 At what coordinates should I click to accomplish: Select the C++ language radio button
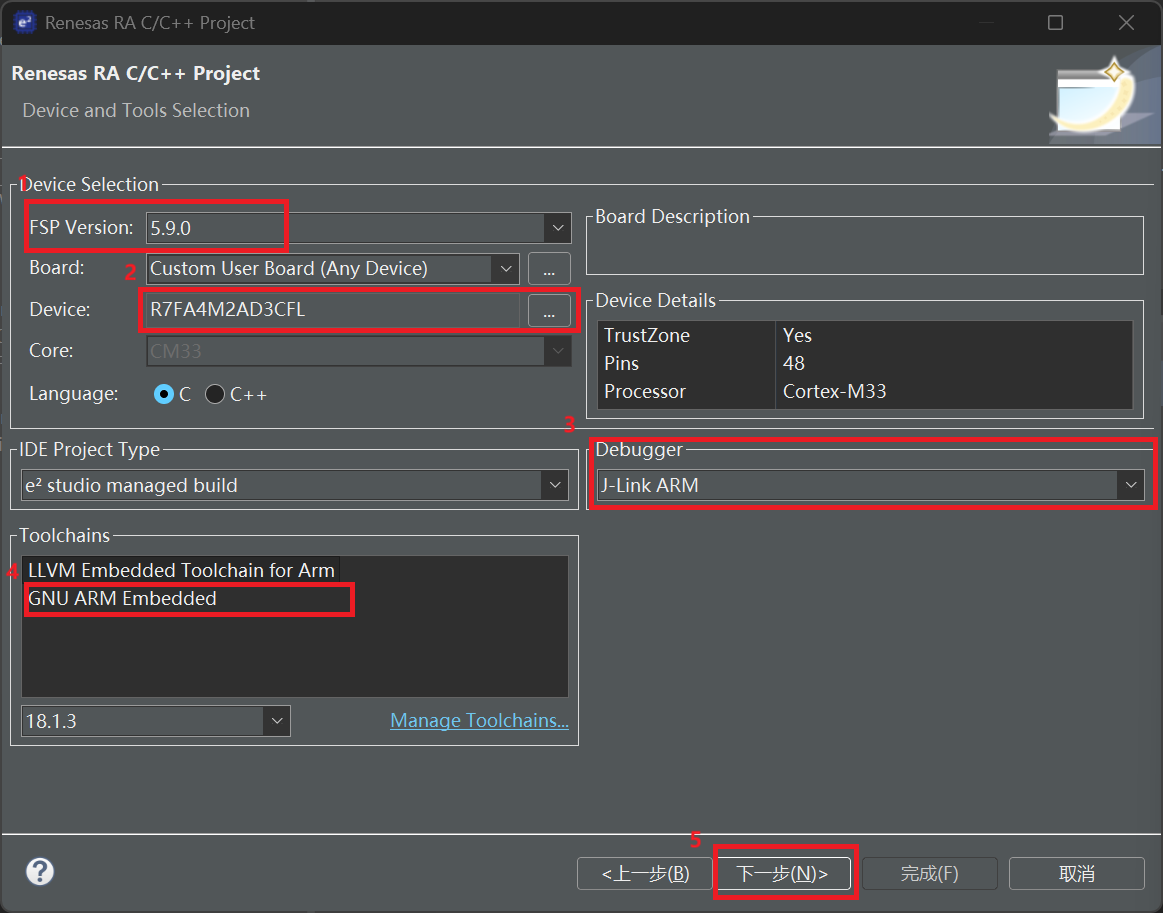point(215,394)
